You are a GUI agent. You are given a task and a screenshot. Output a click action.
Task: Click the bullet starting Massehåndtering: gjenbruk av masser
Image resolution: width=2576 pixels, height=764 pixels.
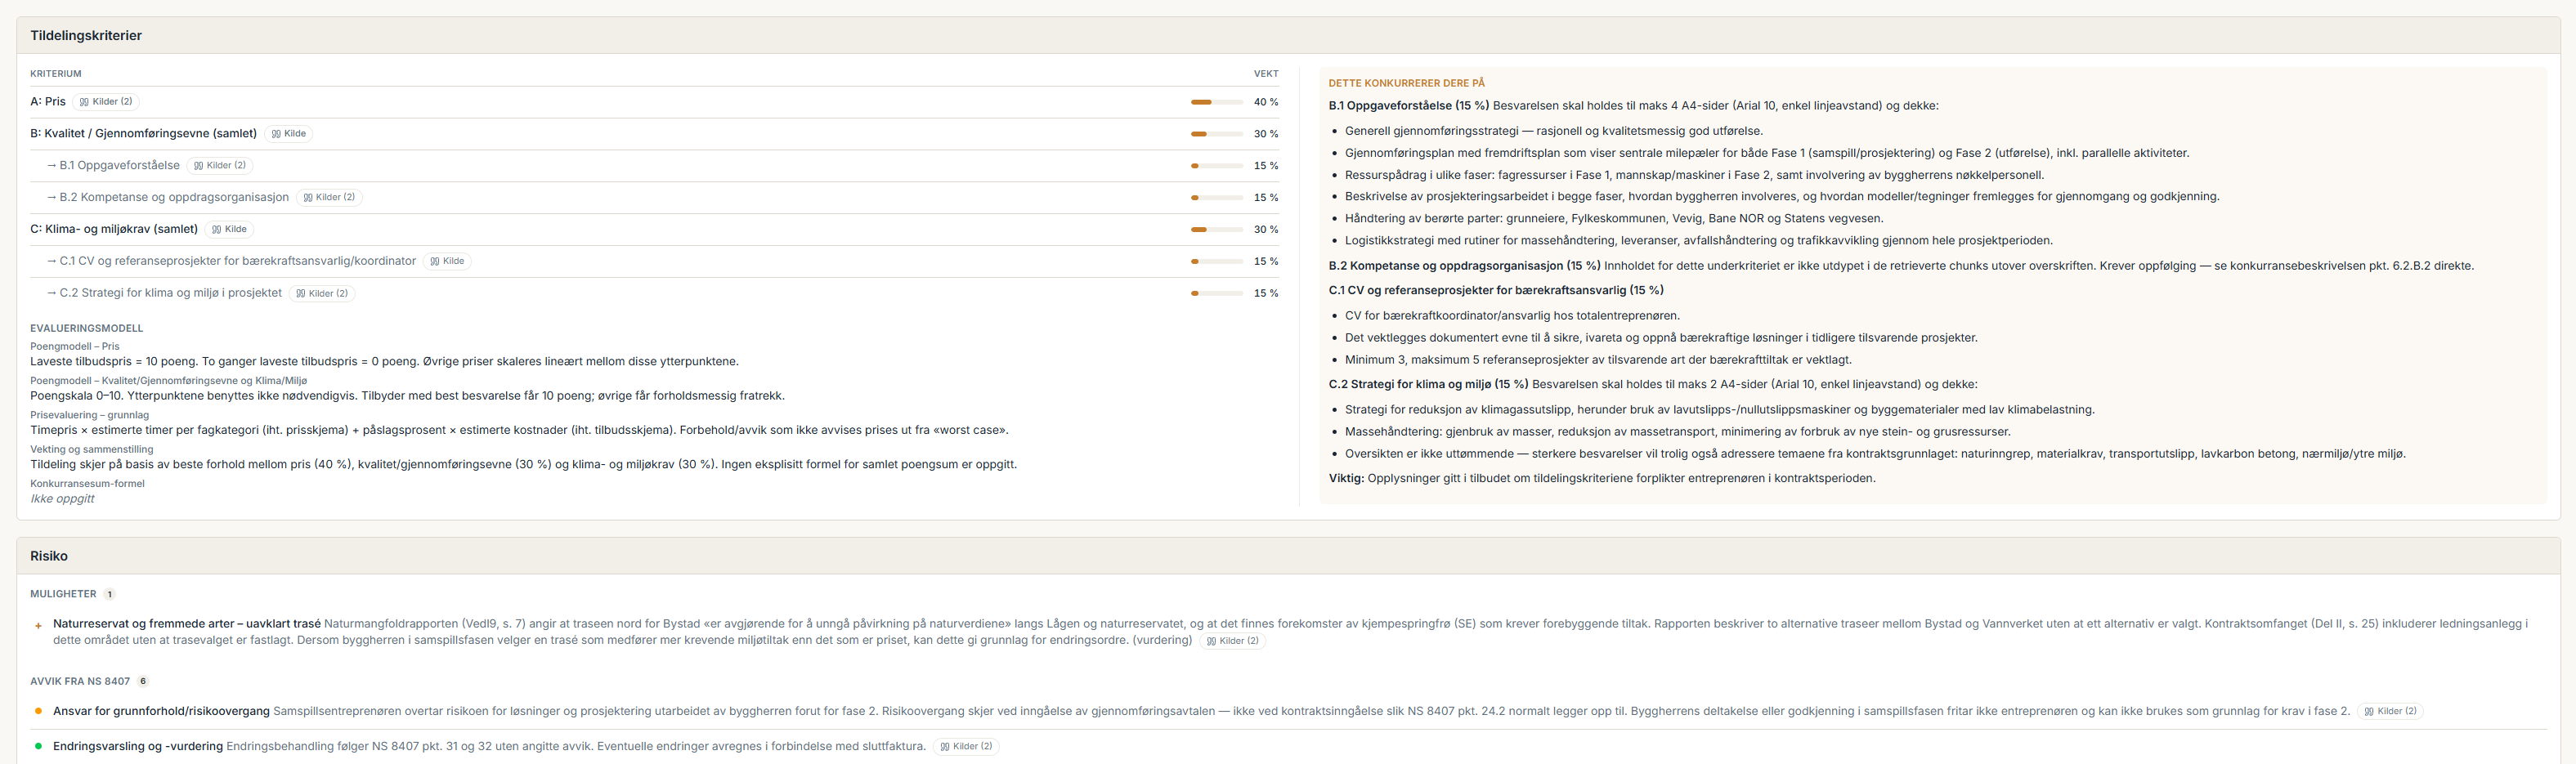pos(1678,433)
